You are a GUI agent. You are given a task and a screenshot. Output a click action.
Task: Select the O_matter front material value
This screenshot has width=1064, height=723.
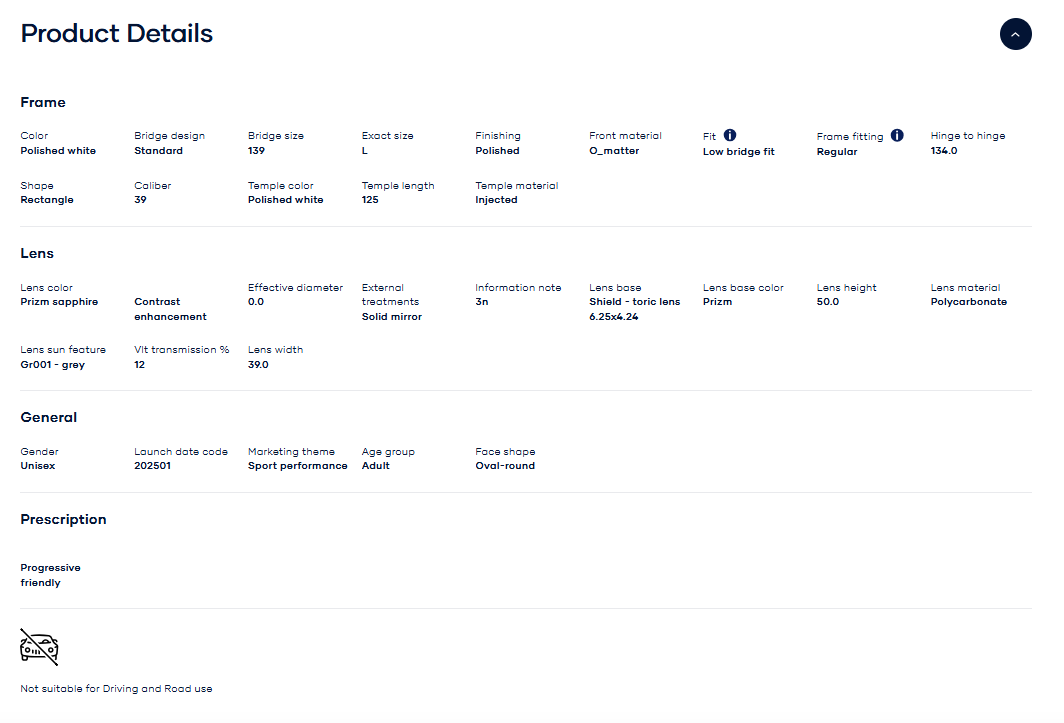click(614, 151)
